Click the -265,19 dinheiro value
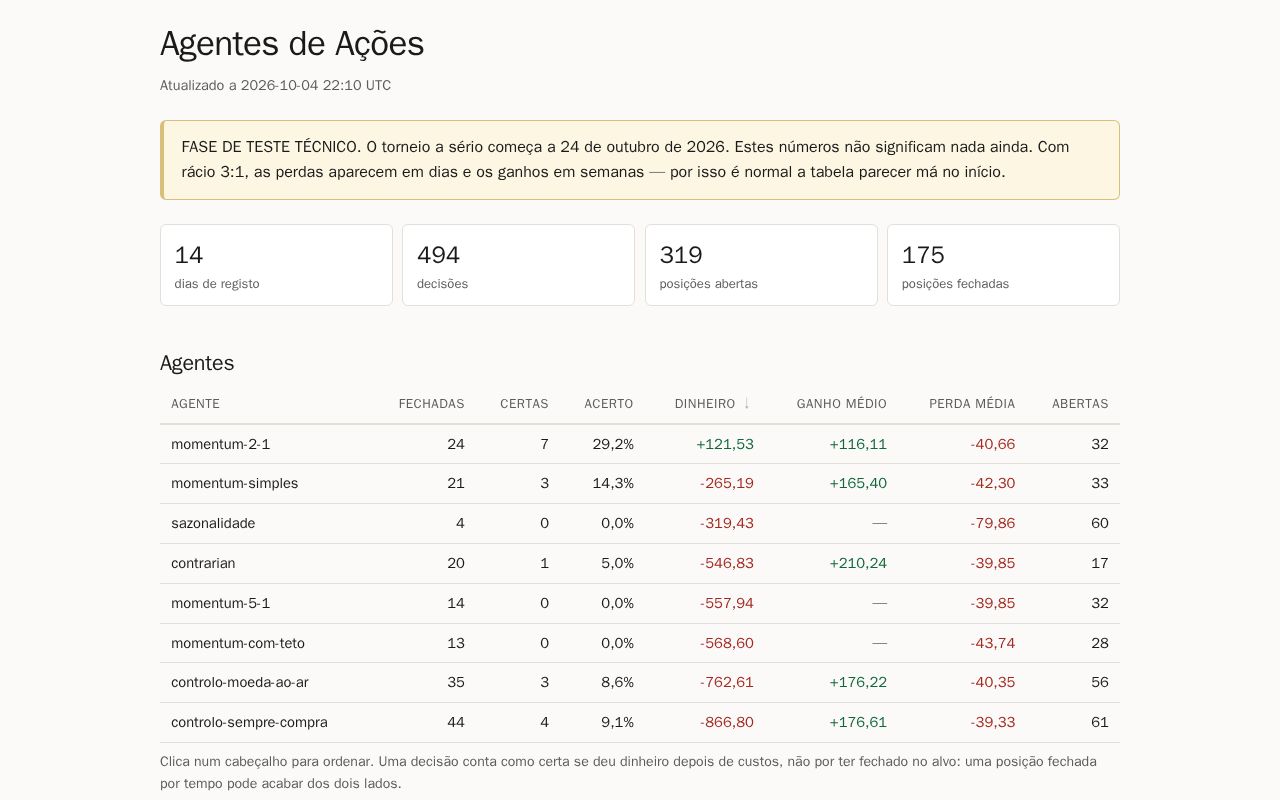Viewport: 1280px width, 800px height. click(x=727, y=484)
